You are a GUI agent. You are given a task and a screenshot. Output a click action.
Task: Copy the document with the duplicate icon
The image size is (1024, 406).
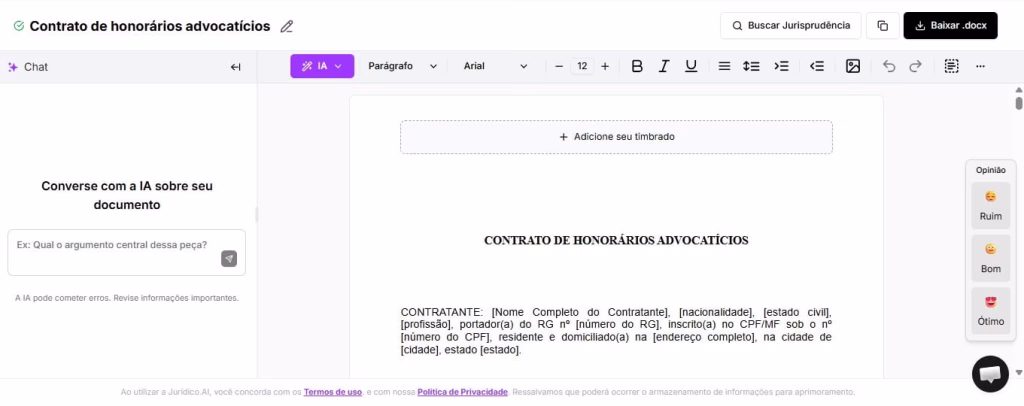click(882, 25)
